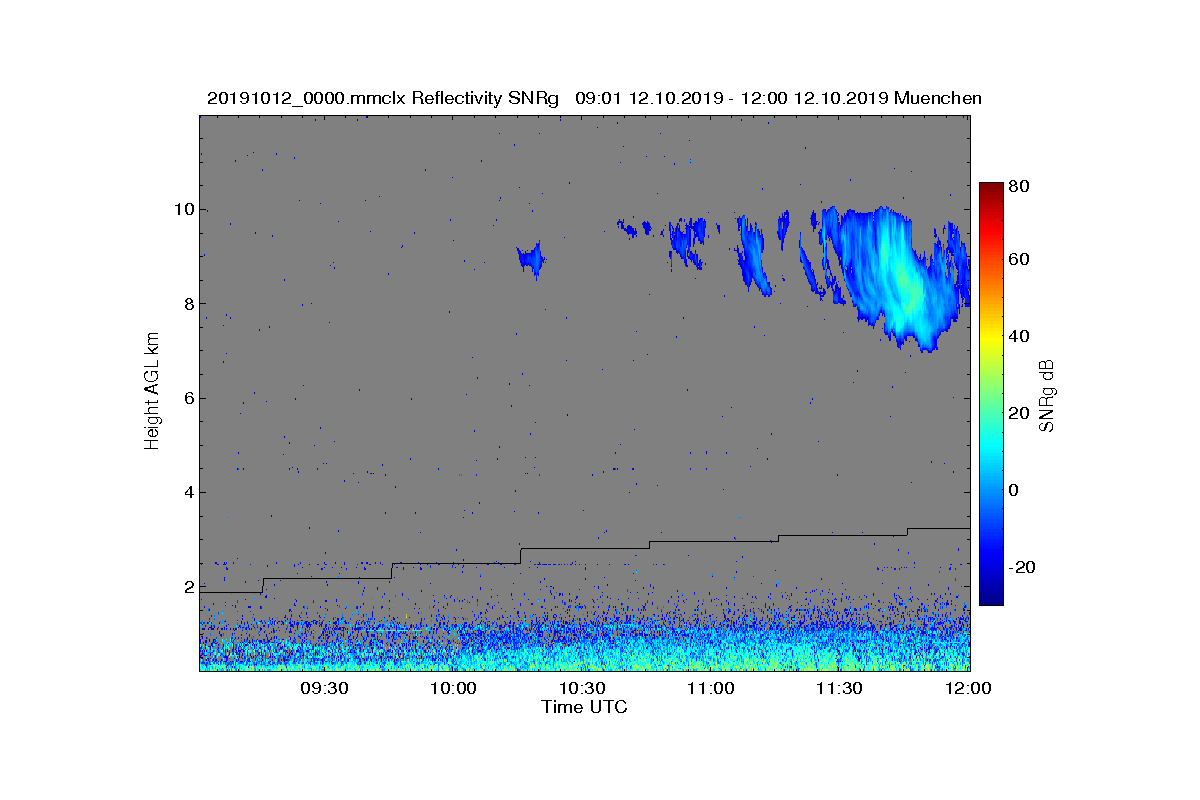Image resolution: width=1200 pixels, height=800 pixels.
Task: Click the 10:00 time tick label
Action: pos(453,688)
